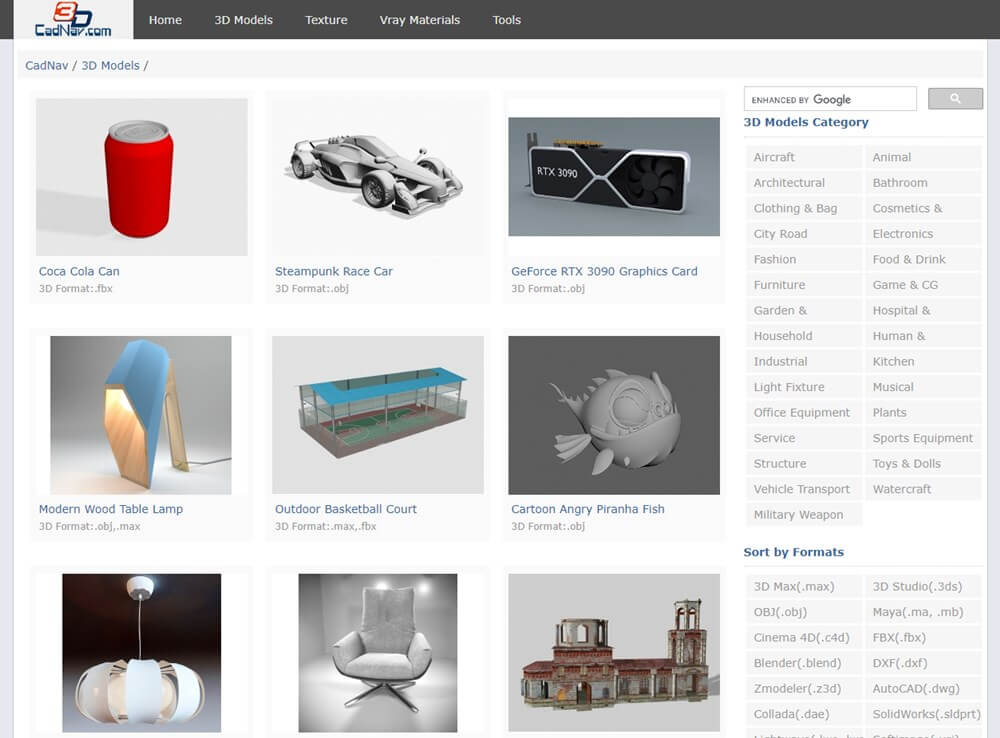This screenshot has width=1000, height=738.
Task: Click inside the Google search field
Action: (x=830, y=99)
